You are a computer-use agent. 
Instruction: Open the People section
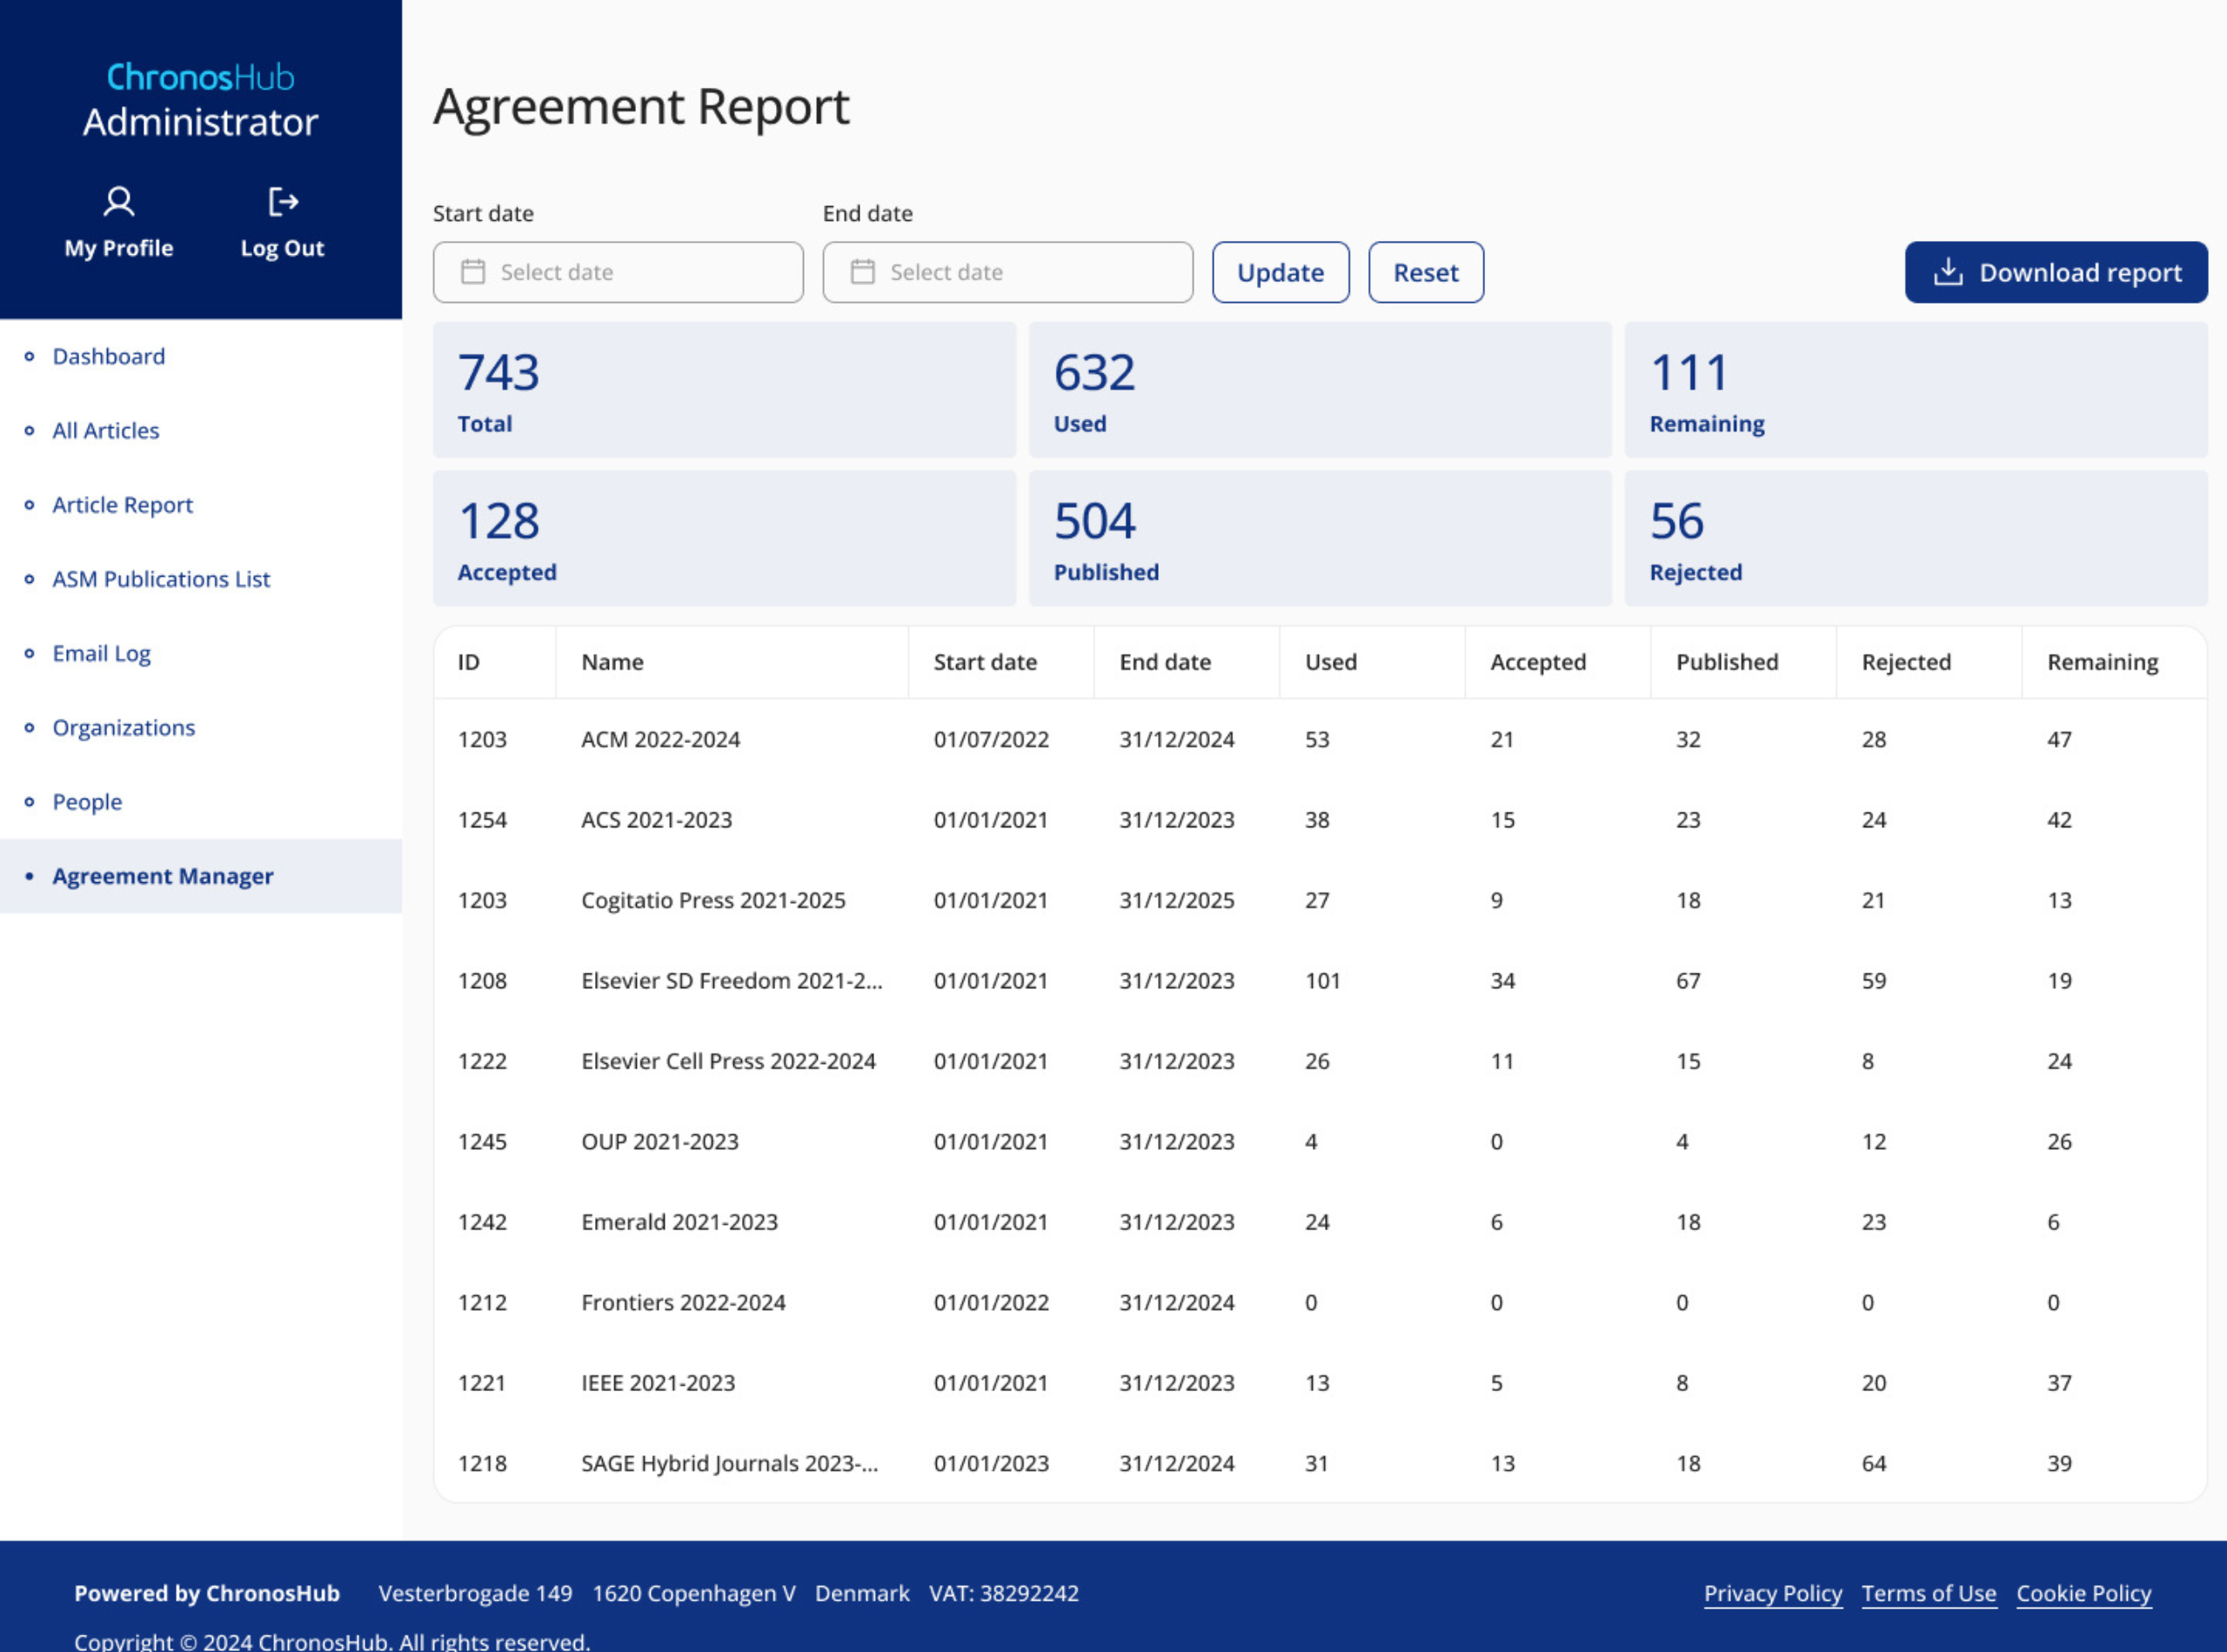click(x=87, y=802)
